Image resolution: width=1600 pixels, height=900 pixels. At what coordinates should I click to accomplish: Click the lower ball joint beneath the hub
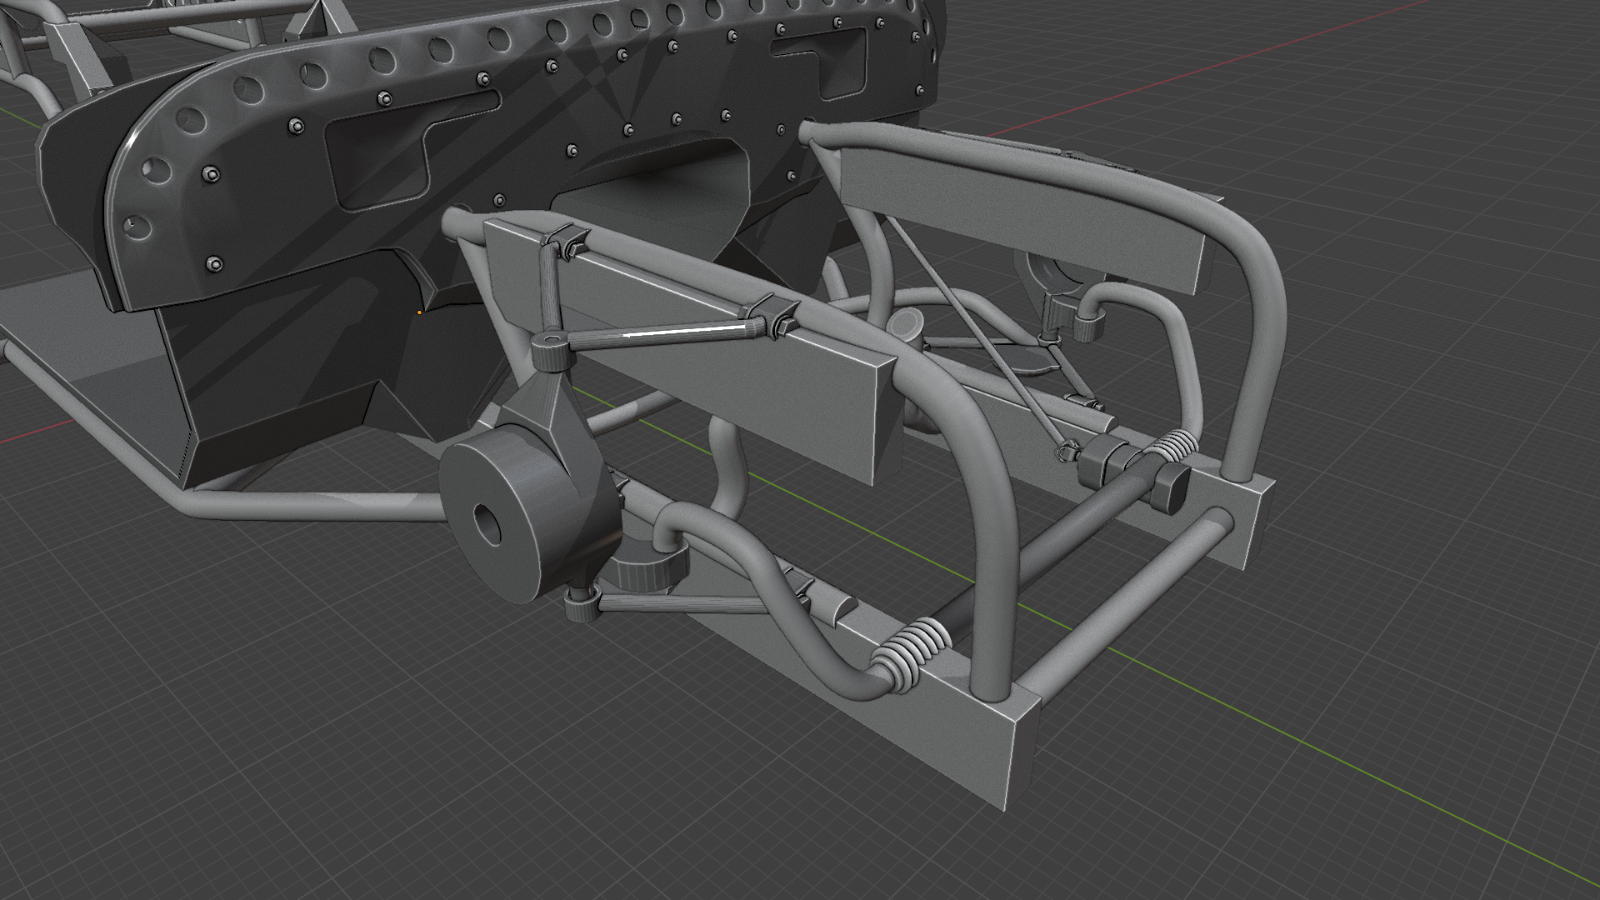tap(581, 605)
